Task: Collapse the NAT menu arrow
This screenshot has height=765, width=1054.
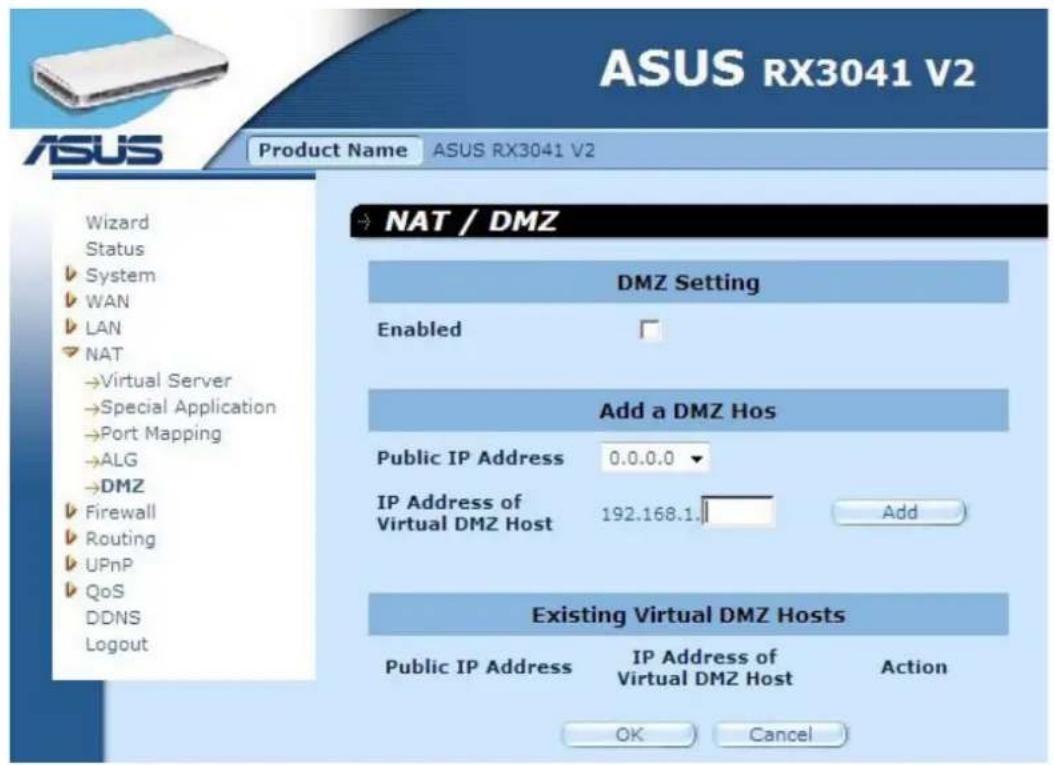Action: [x=71, y=352]
